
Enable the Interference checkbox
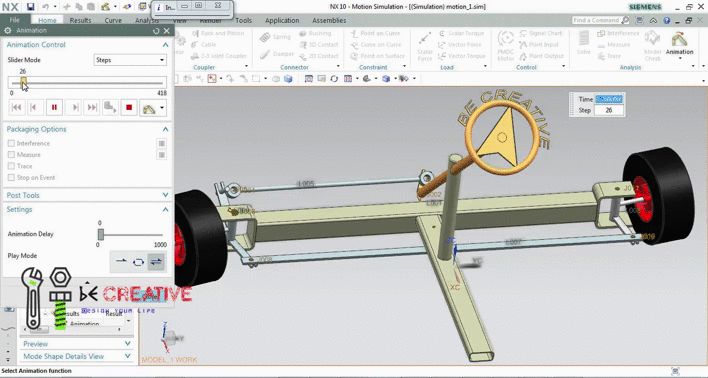11,143
